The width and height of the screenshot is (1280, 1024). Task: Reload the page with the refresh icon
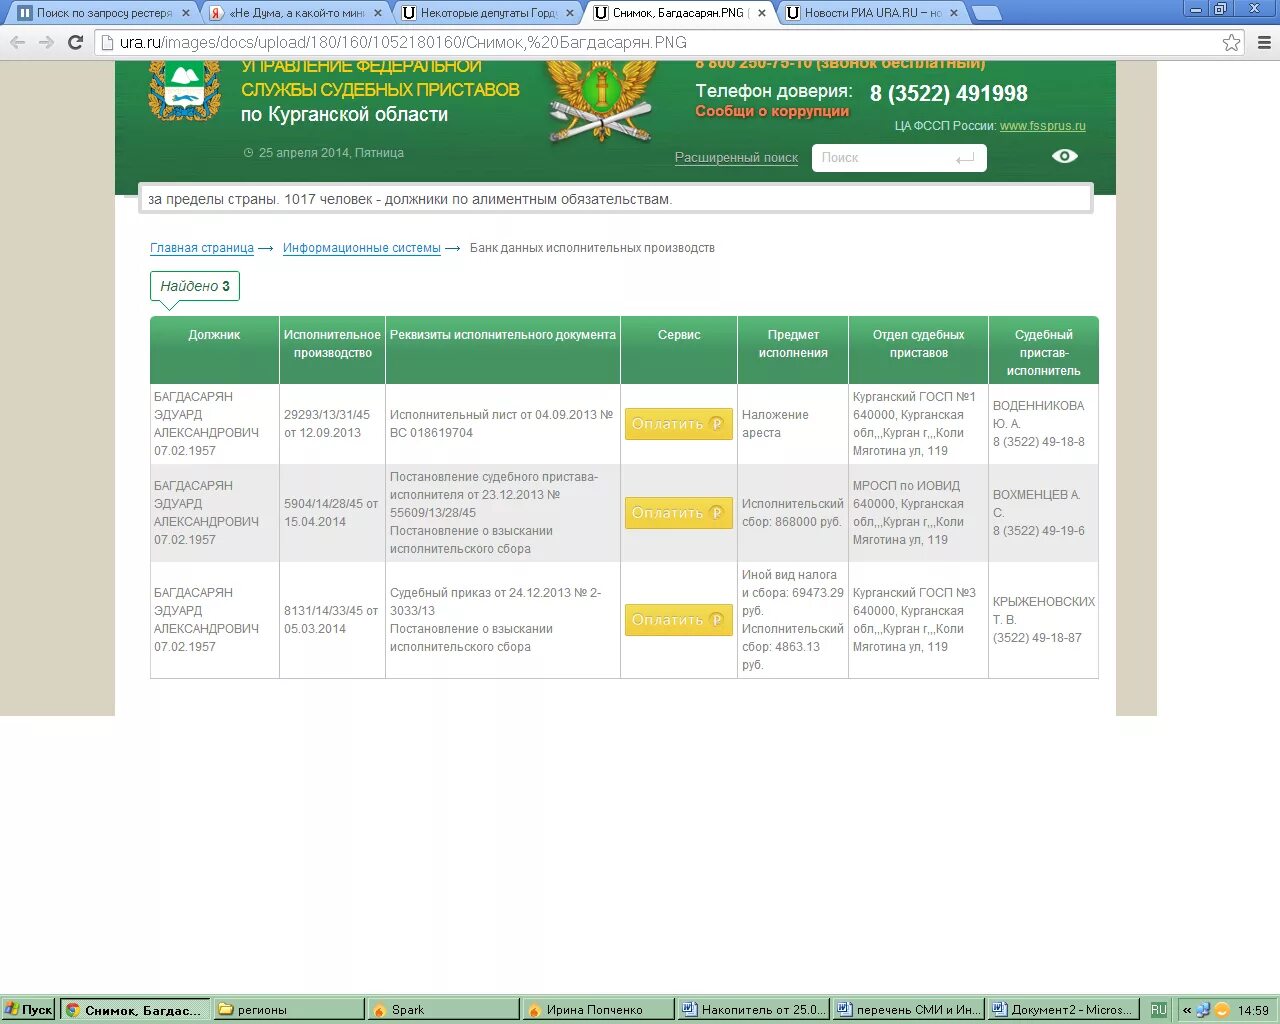click(x=75, y=42)
